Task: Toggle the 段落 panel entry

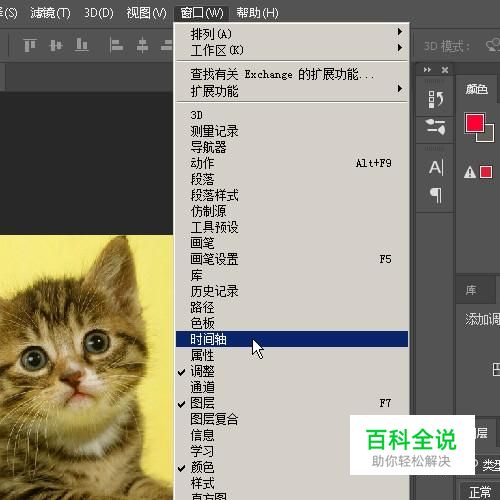Action: tap(292, 179)
